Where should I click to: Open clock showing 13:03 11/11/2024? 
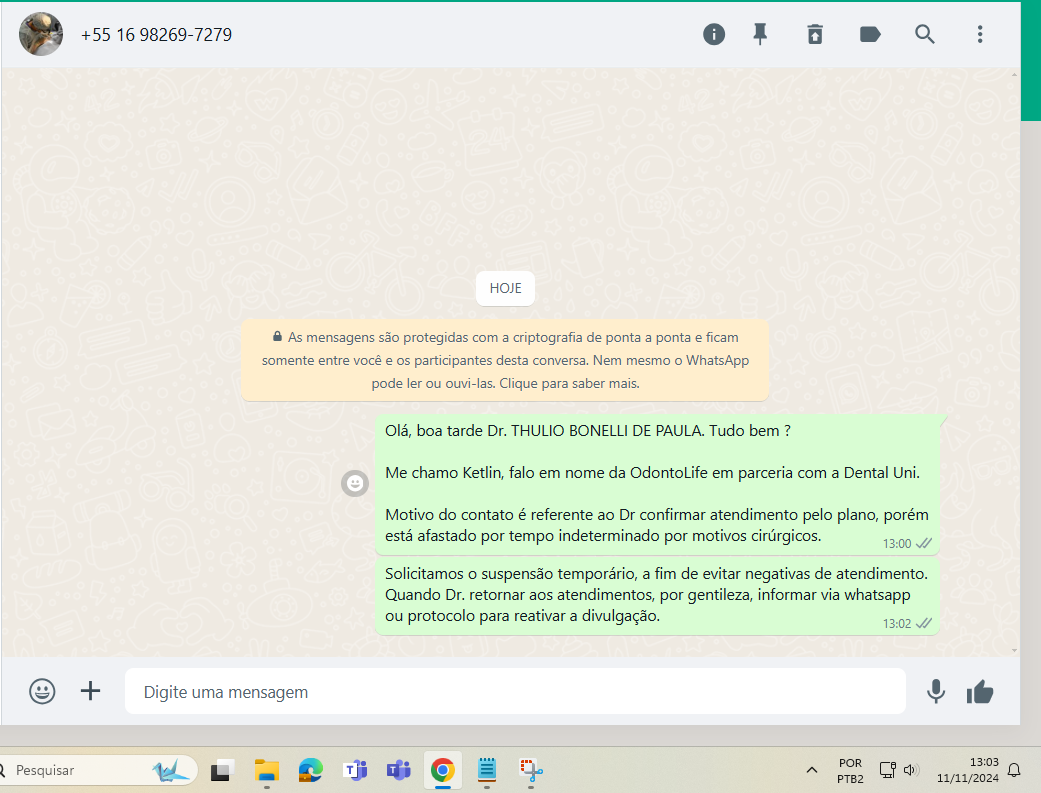(967, 770)
